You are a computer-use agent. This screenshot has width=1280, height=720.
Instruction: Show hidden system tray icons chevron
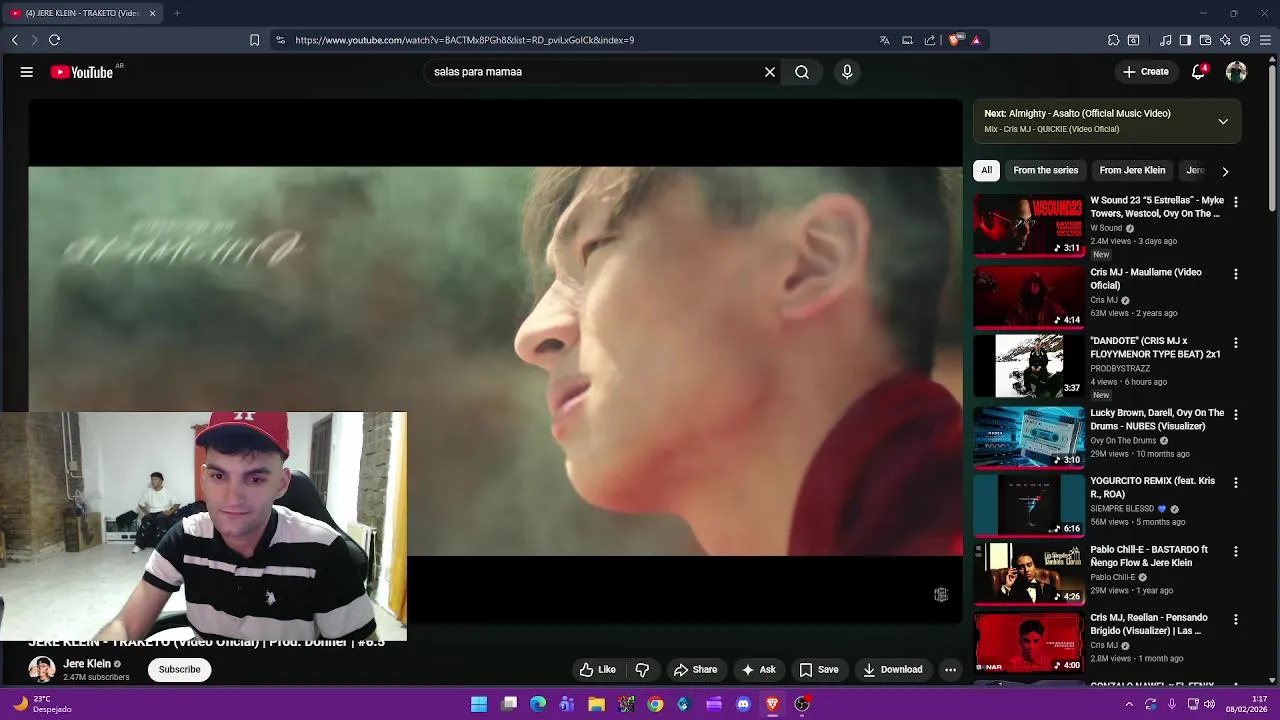pos(1129,704)
